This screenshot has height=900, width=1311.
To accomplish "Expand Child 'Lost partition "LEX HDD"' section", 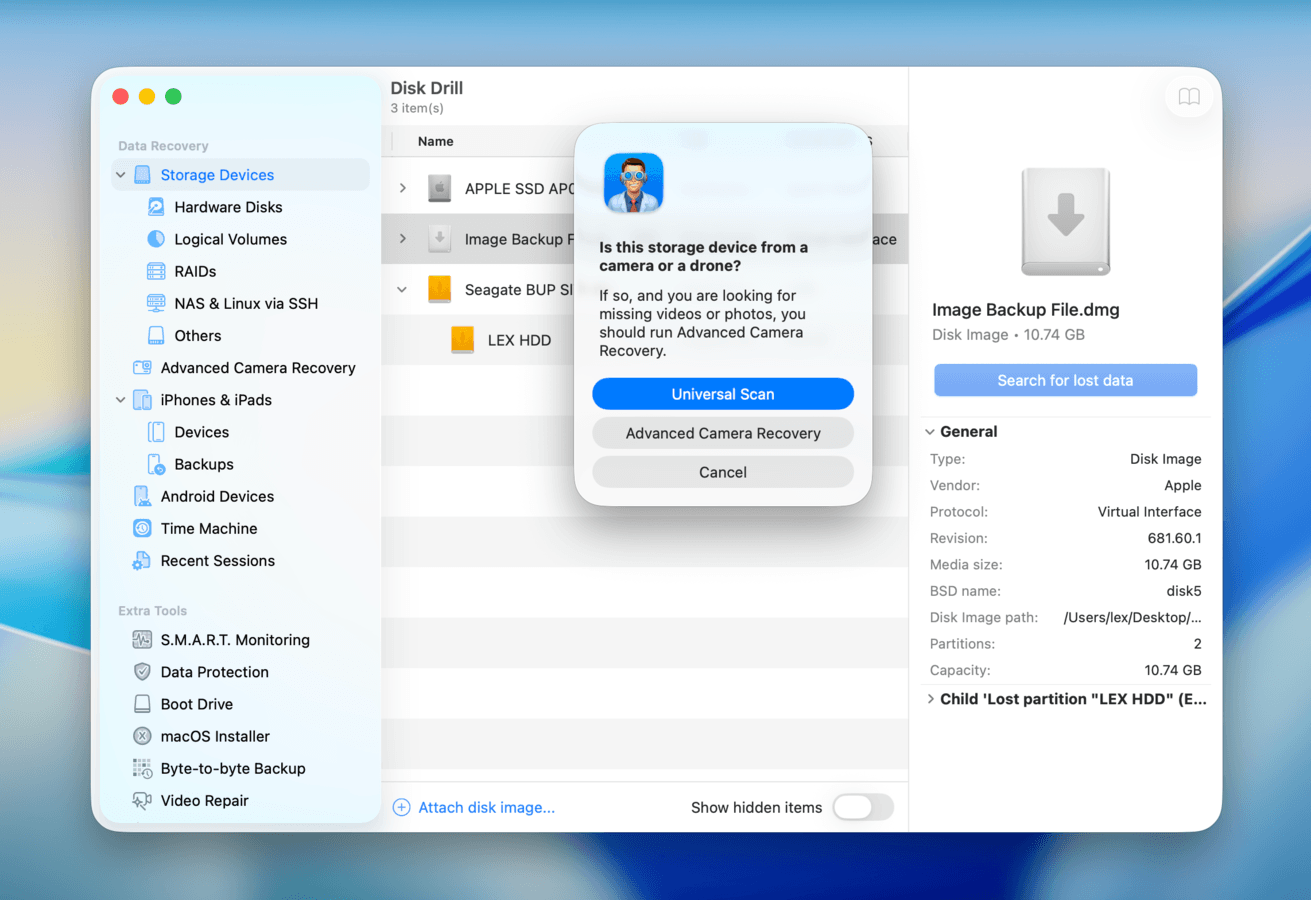I will point(931,699).
